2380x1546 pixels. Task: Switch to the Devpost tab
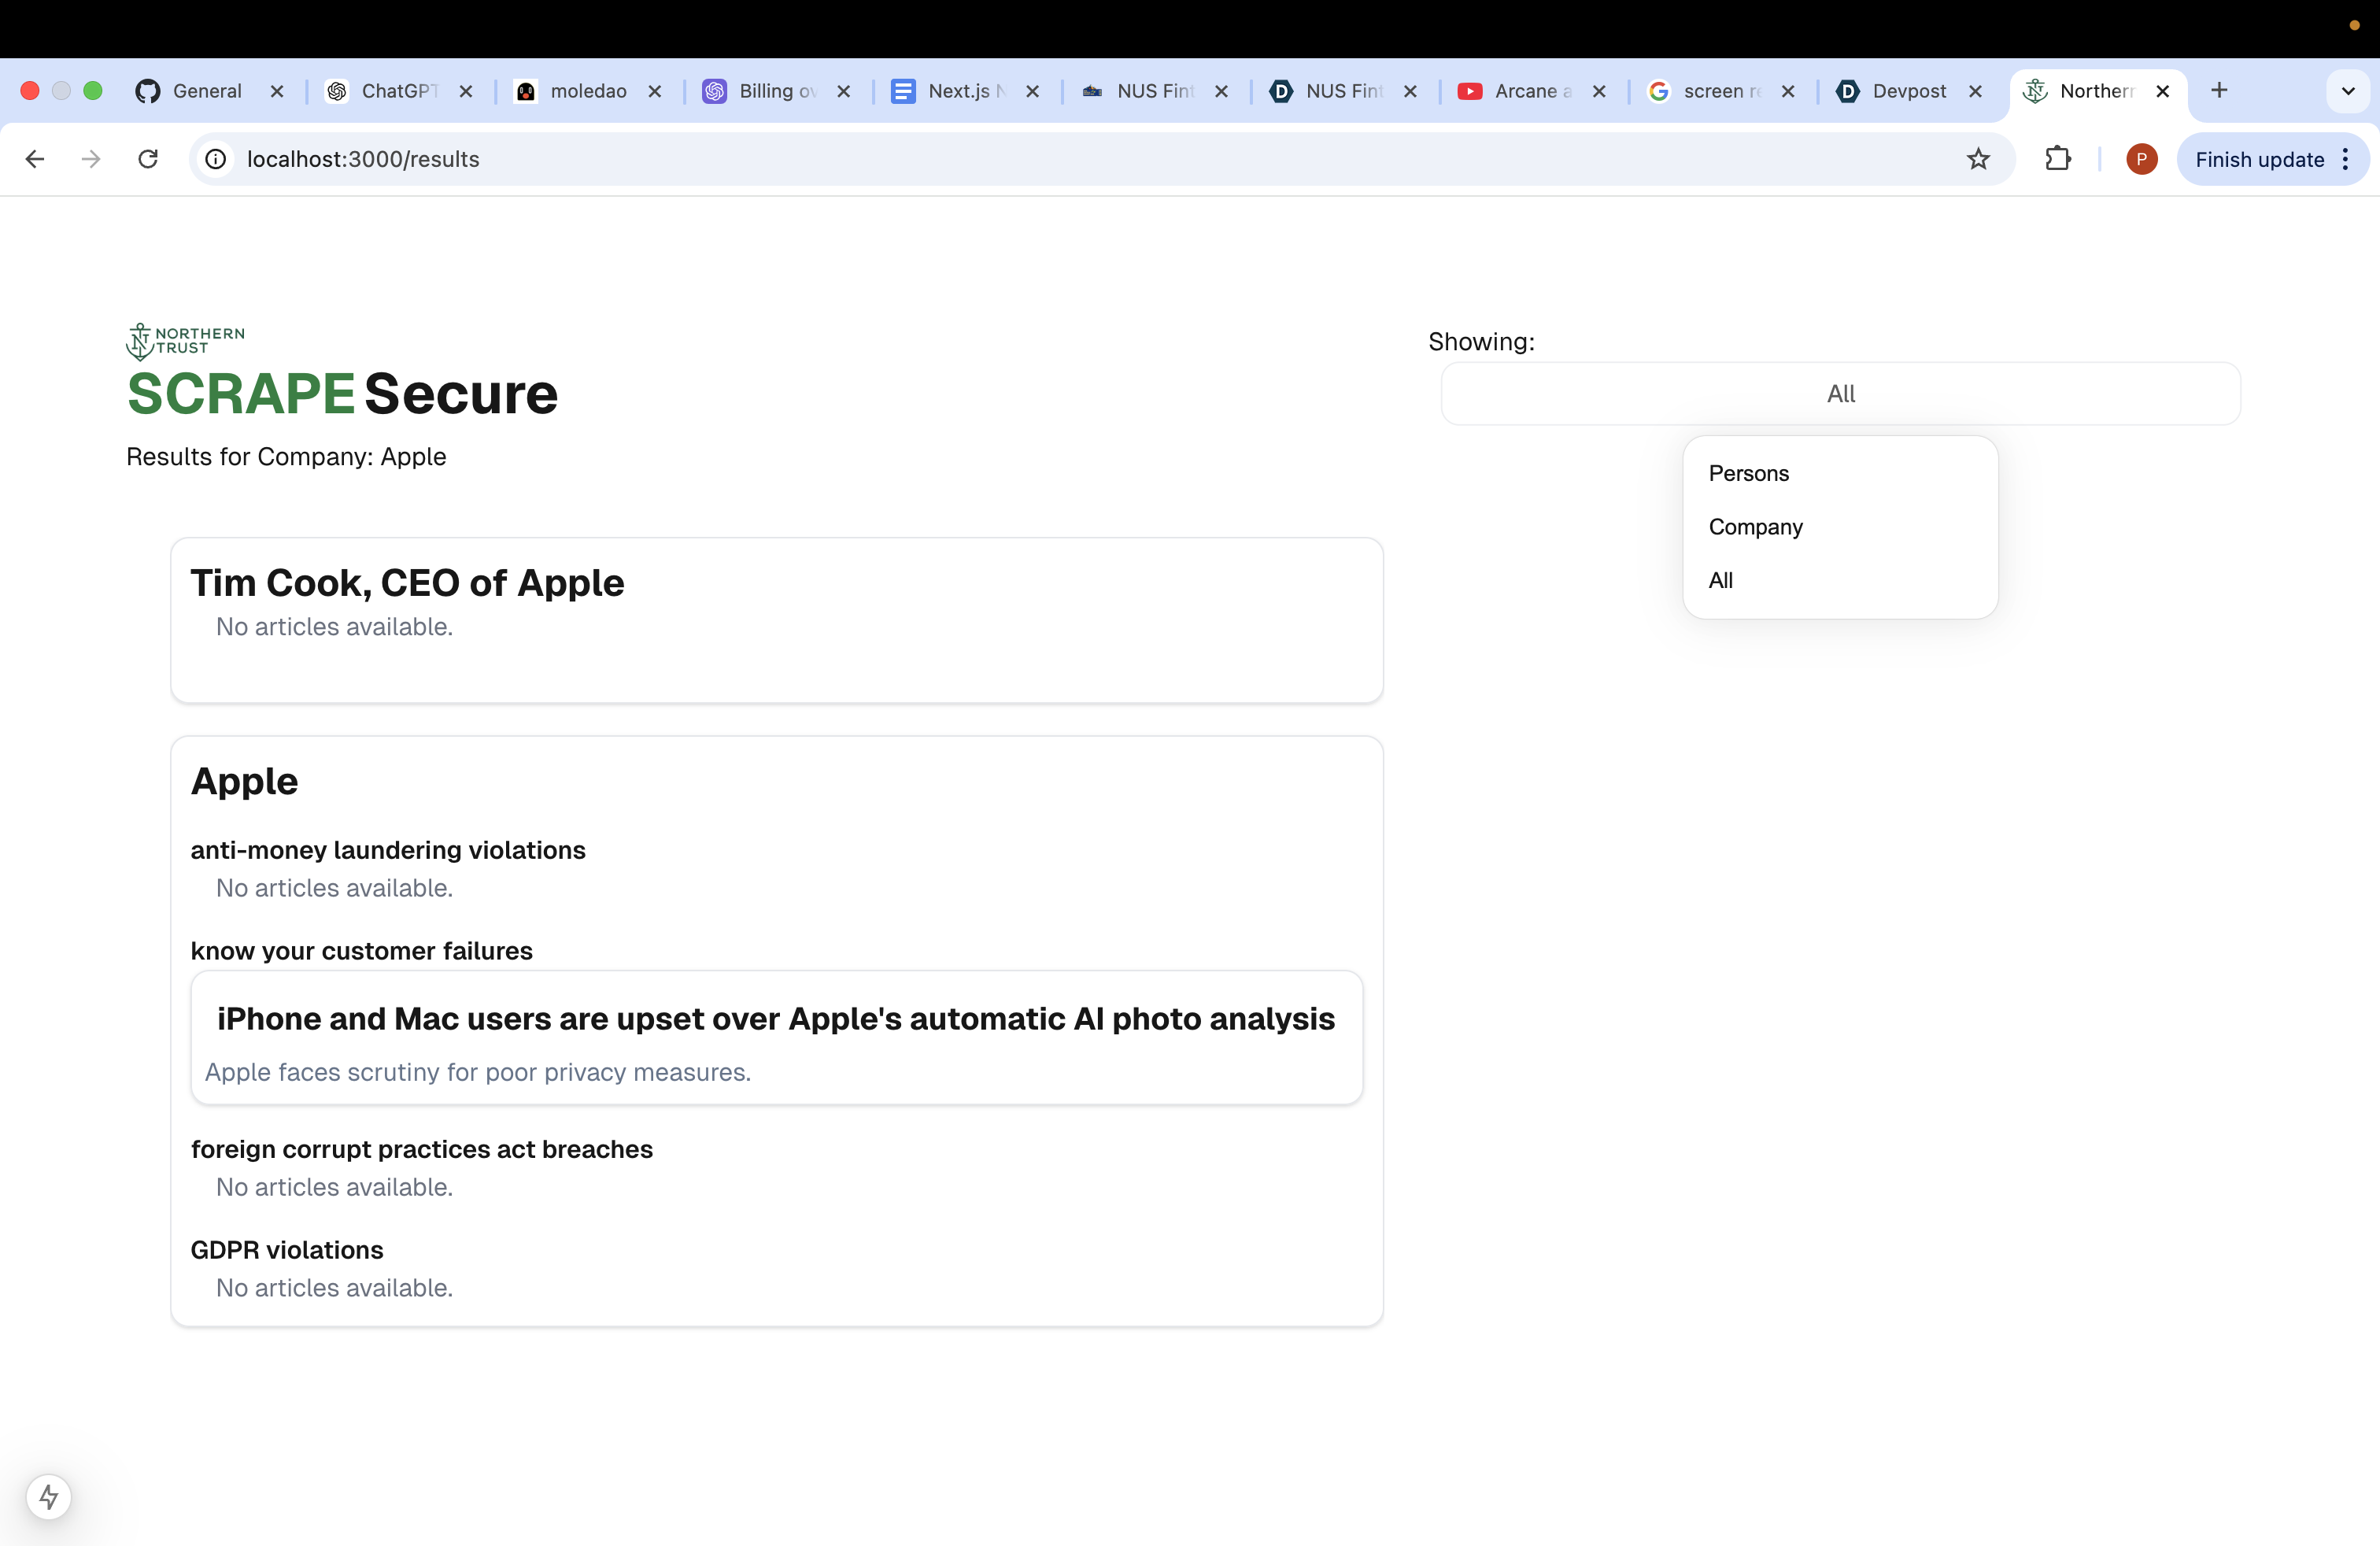1908,91
